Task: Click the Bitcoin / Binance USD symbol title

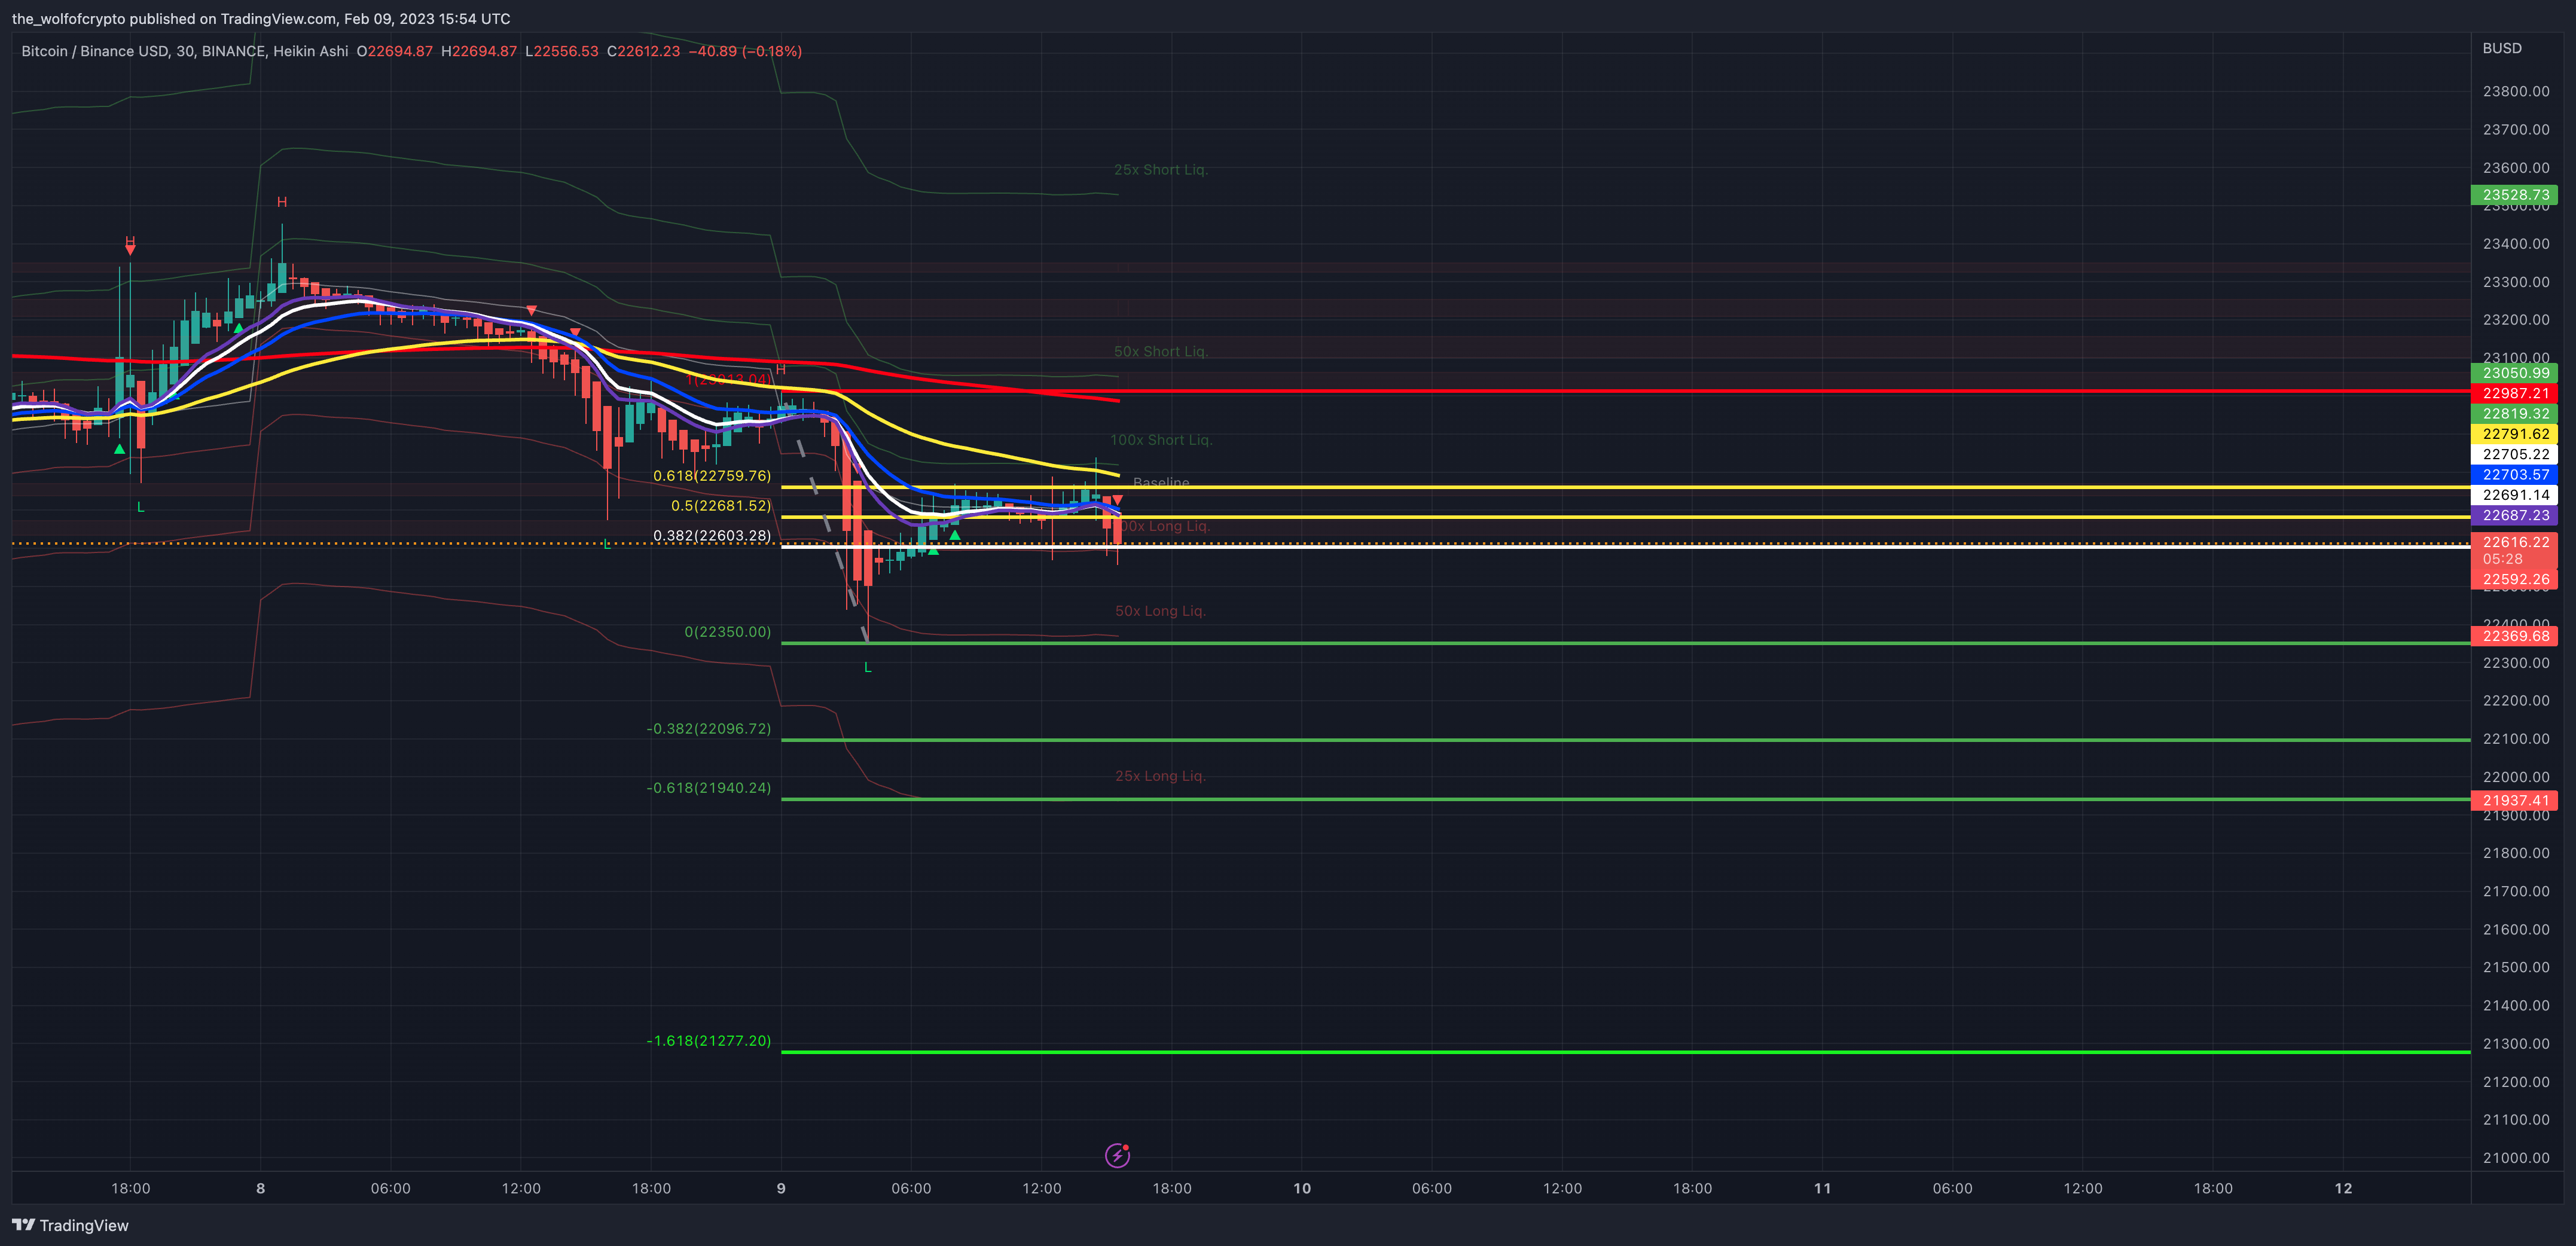Action: [94, 51]
